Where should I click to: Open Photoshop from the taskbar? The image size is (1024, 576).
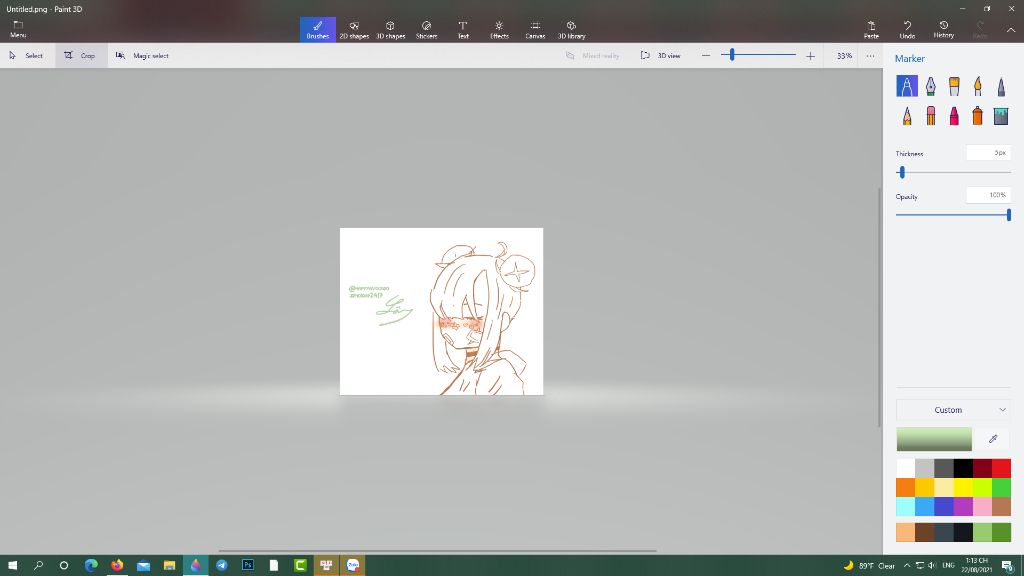pos(248,565)
